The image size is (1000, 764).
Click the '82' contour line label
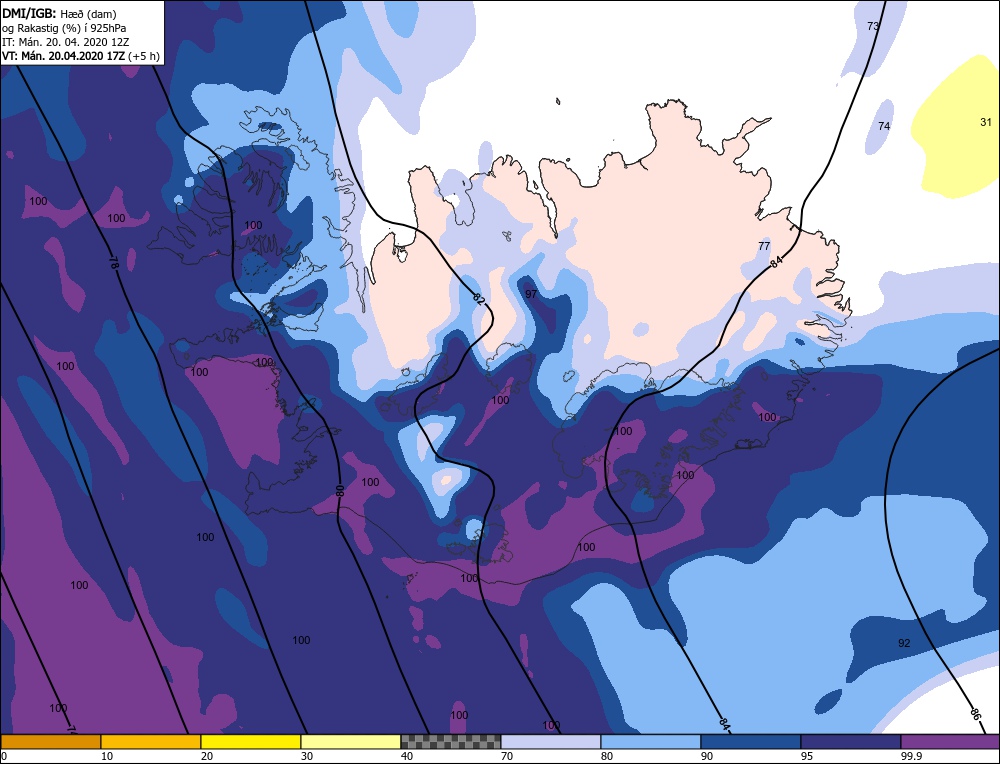tap(479, 298)
